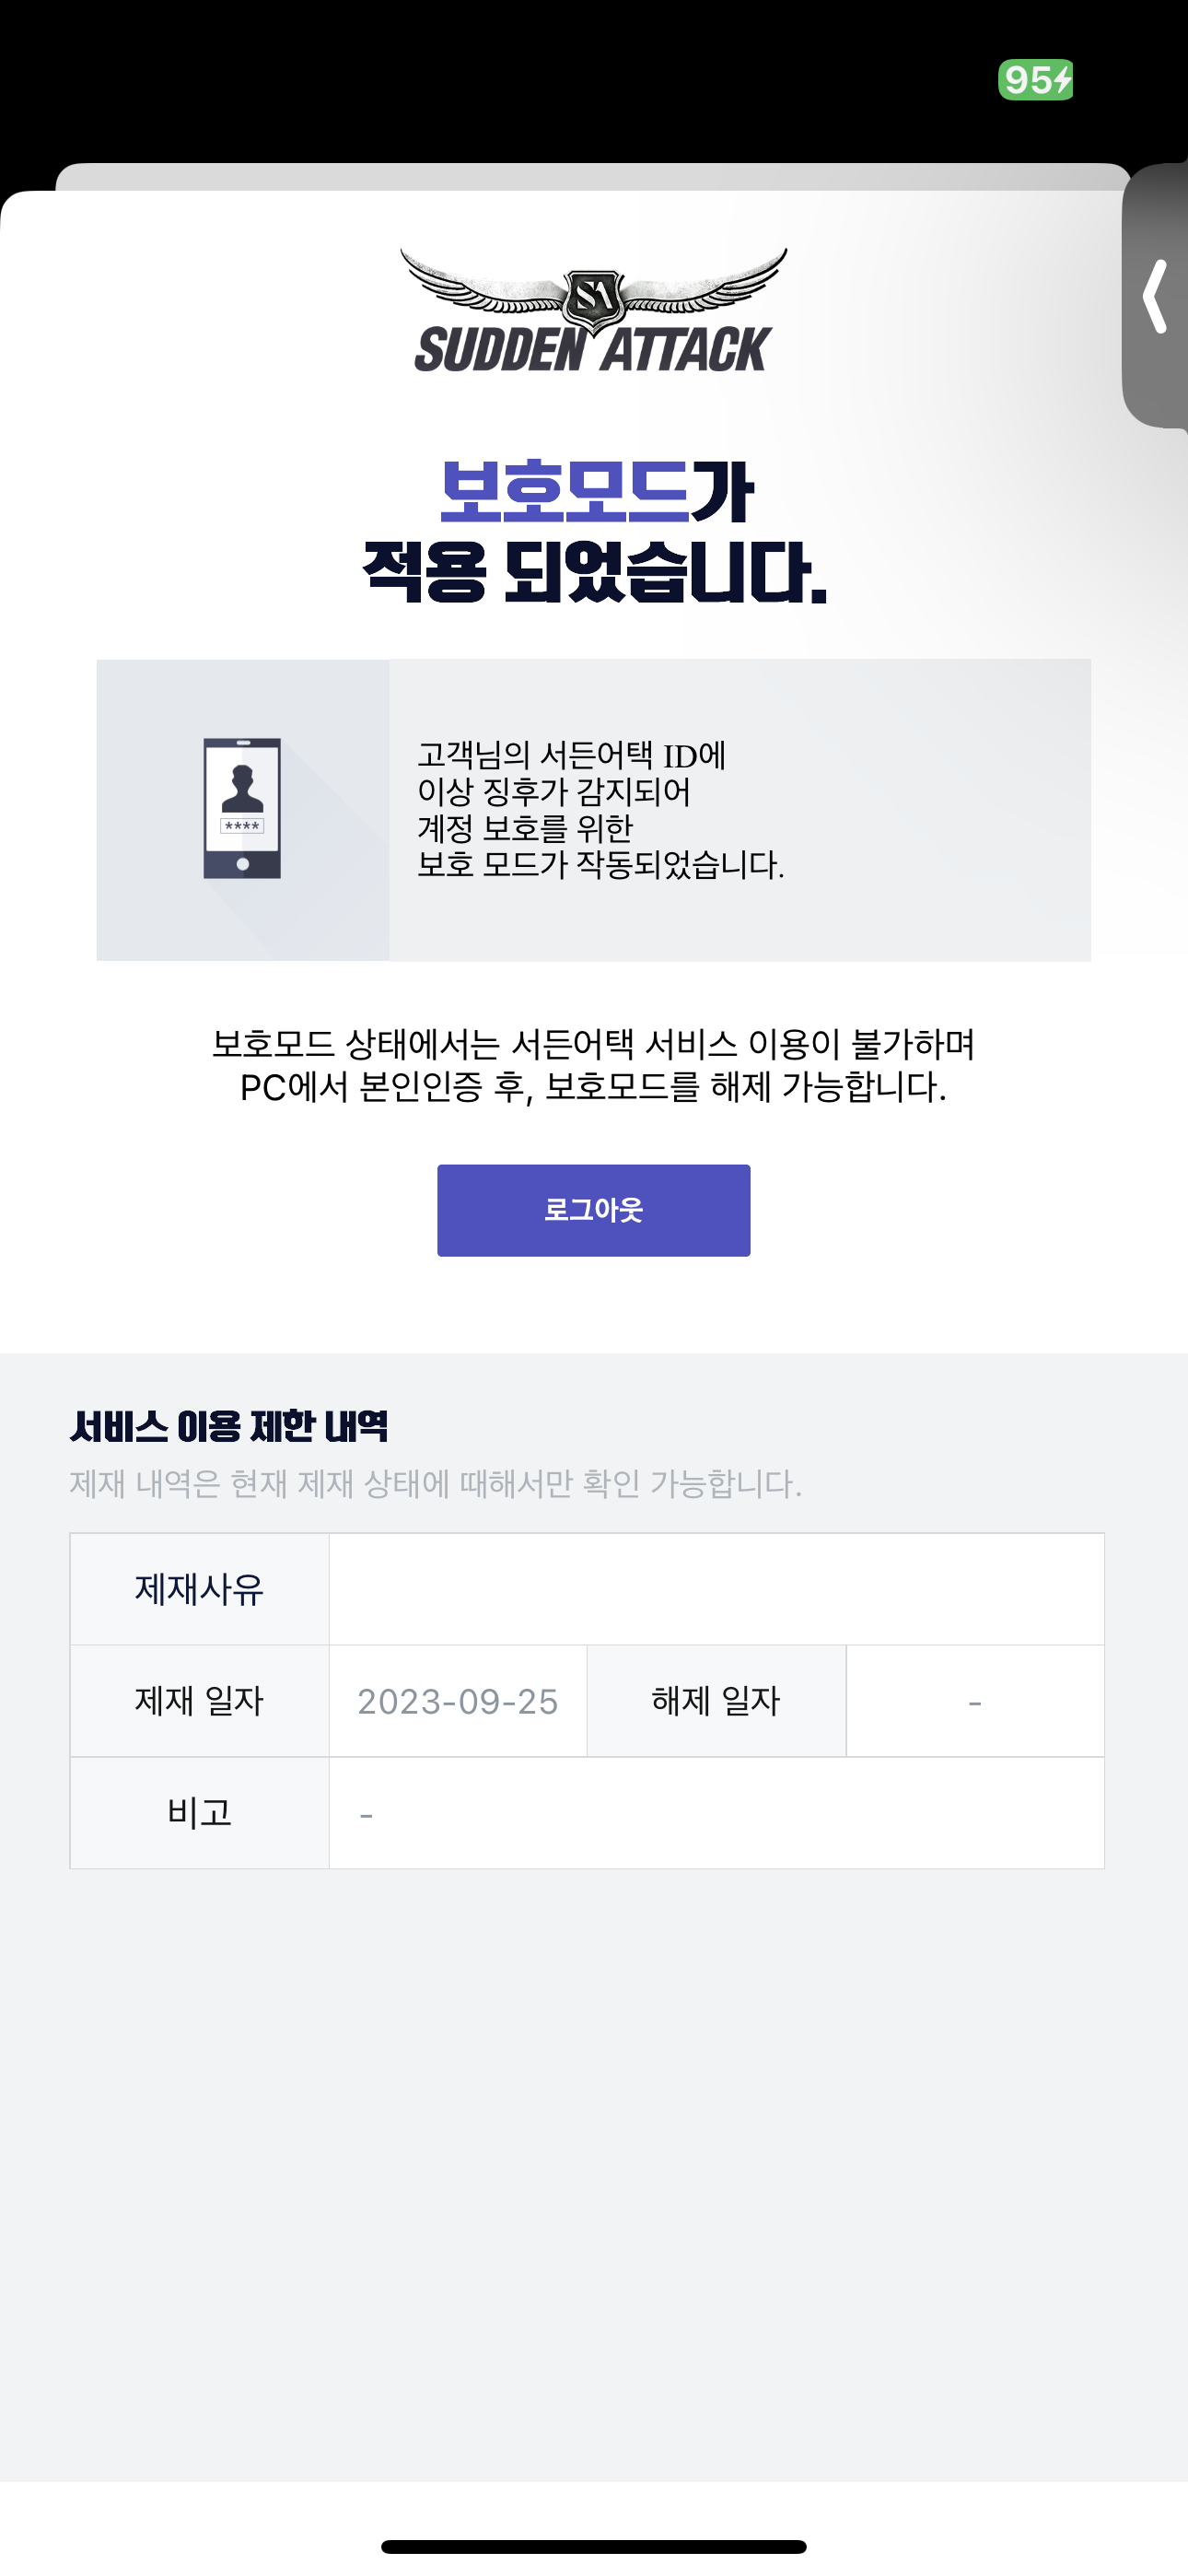Select the 해제 일자 label cell
Screen dimensions: 1188x2576
[716, 1701]
